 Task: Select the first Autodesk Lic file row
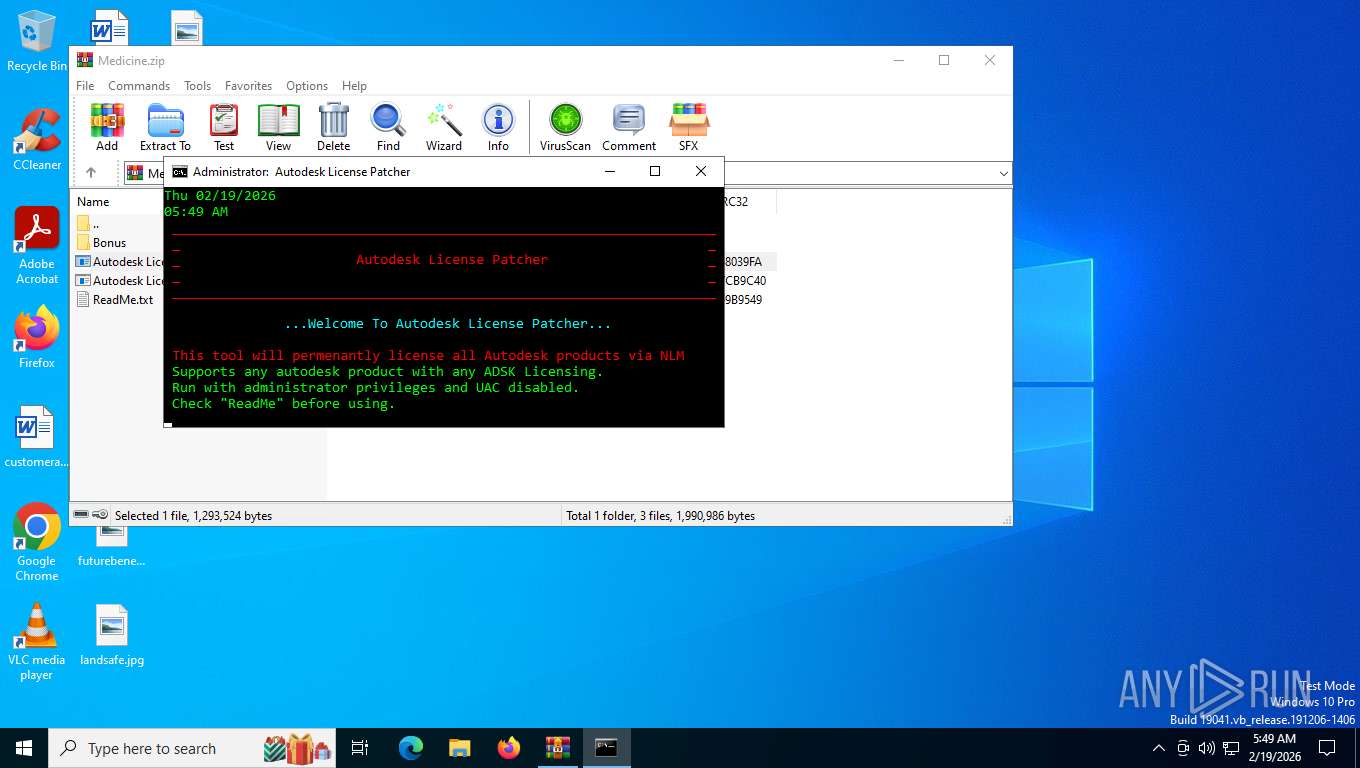(118, 262)
